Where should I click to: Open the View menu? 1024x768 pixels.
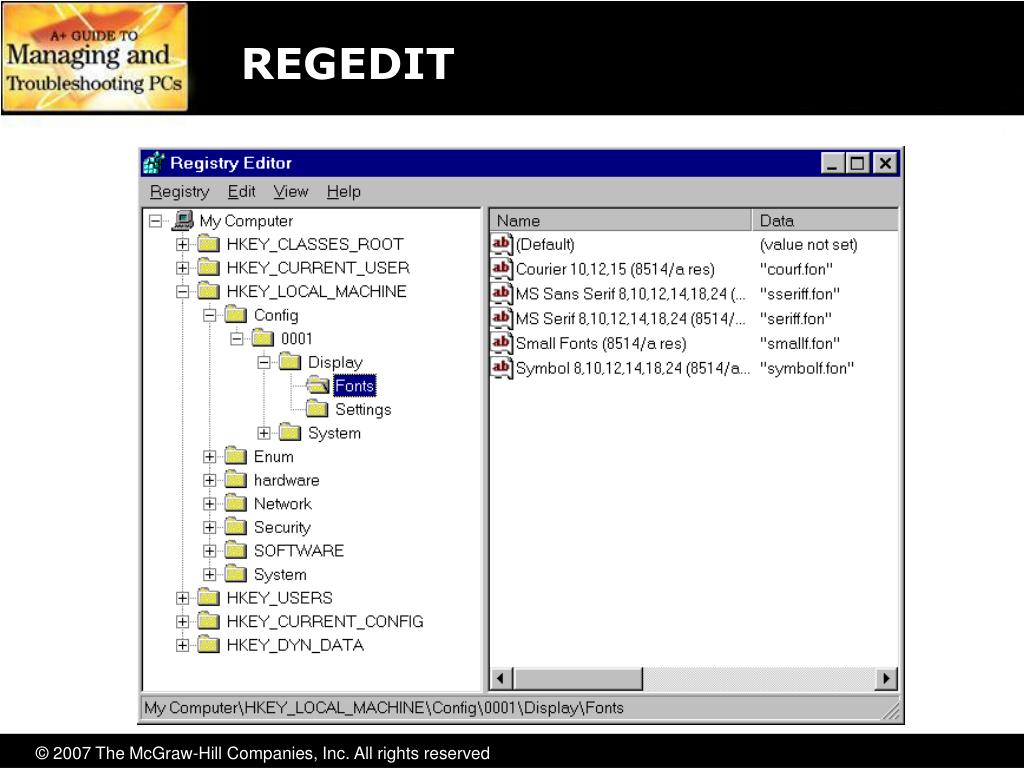291,192
